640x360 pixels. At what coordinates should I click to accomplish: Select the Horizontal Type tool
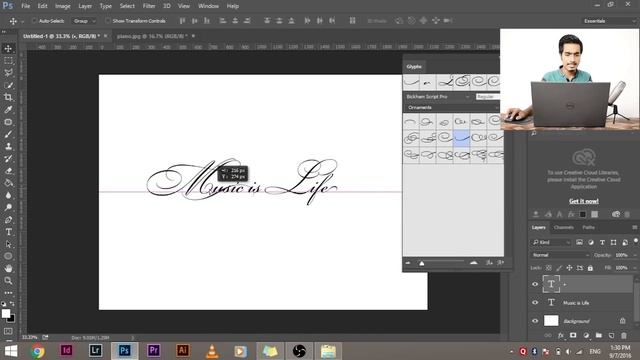8,232
